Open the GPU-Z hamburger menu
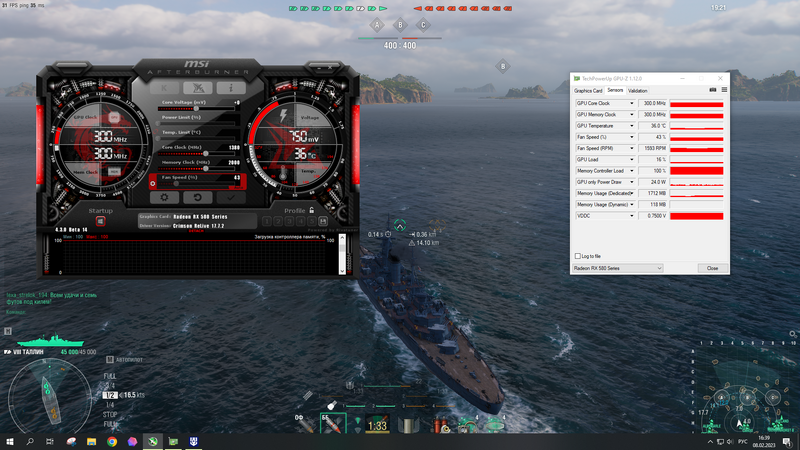The height and width of the screenshot is (450, 800). pos(724,90)
